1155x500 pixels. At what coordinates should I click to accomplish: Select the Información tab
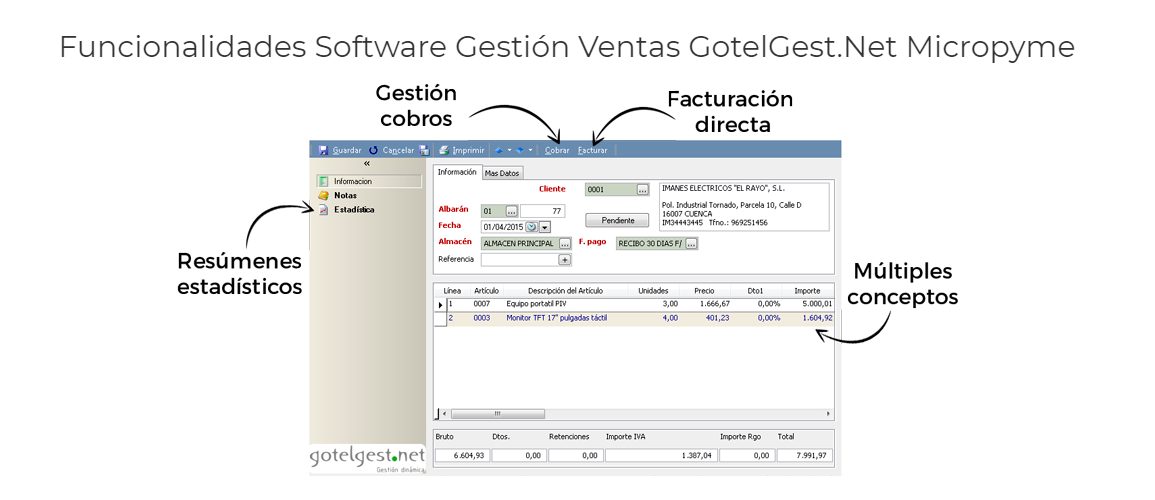click(x=457, y=172)
